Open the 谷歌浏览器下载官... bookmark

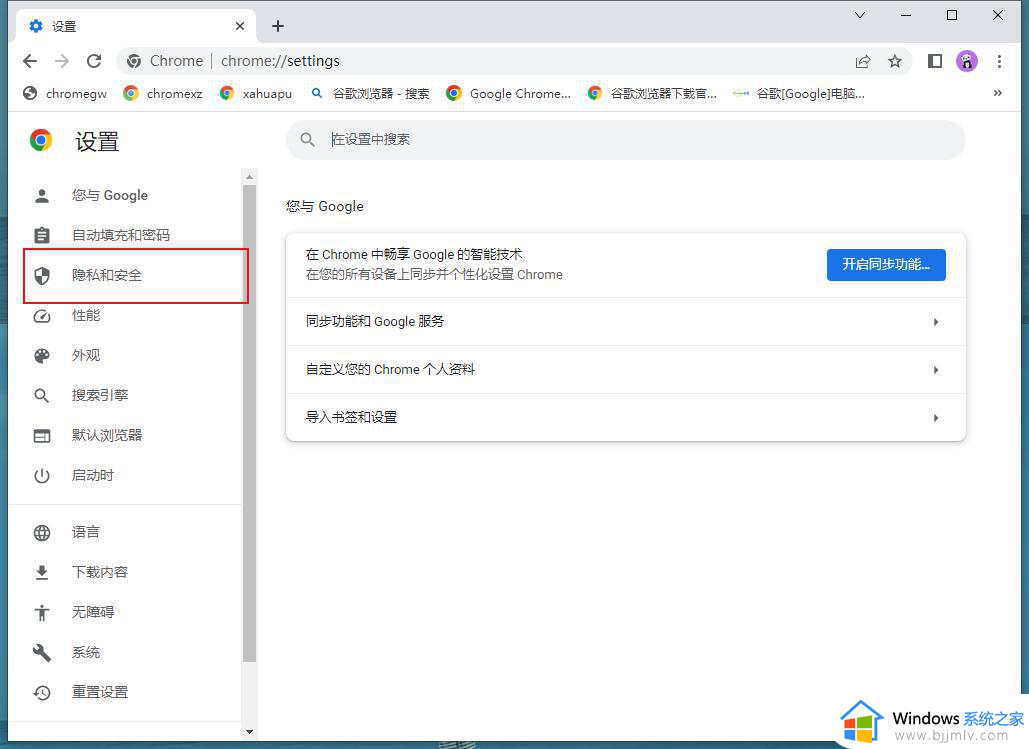(x=652, y=93)
